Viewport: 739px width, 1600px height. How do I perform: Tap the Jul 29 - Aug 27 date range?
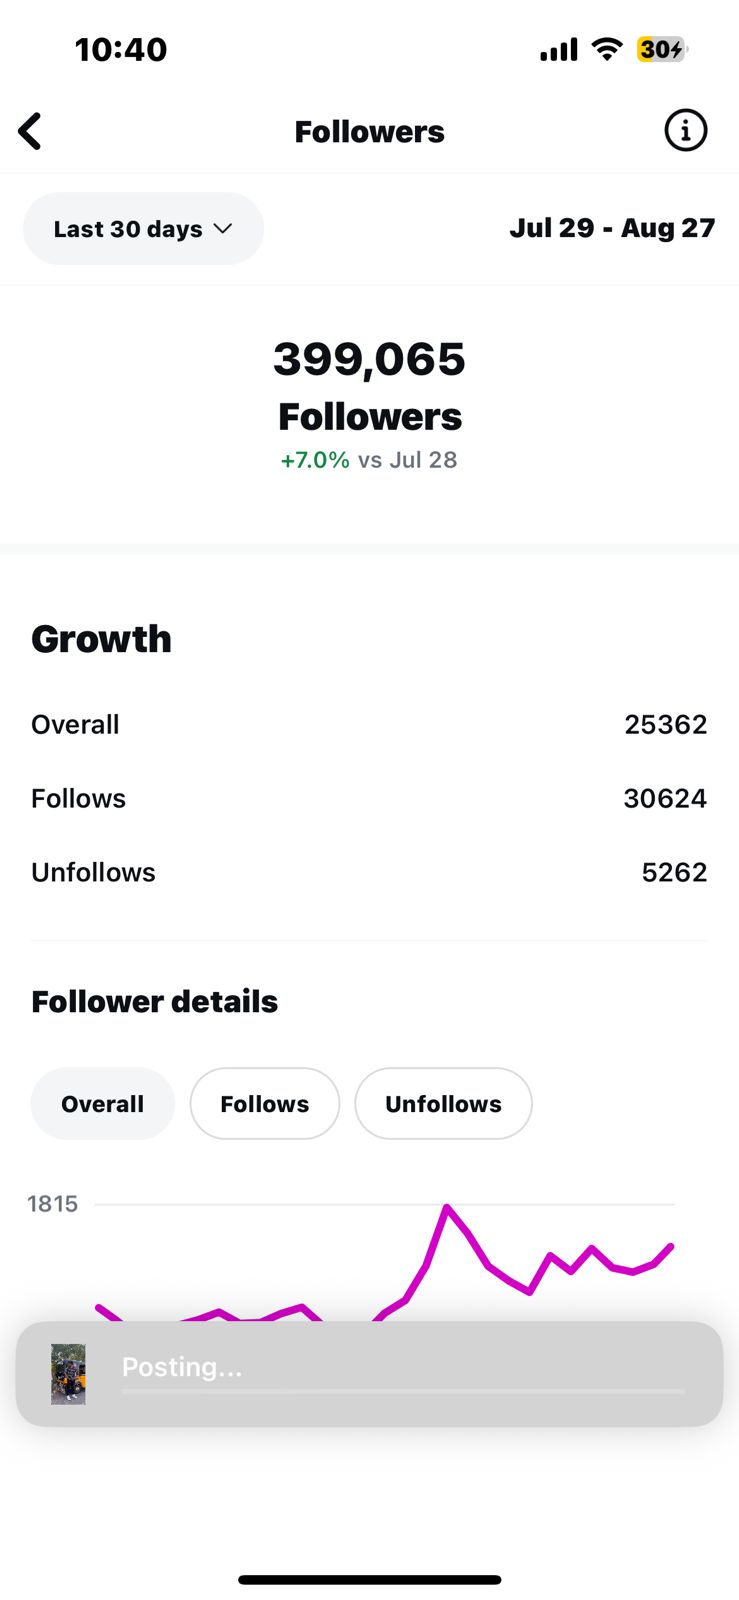point(612,228)
